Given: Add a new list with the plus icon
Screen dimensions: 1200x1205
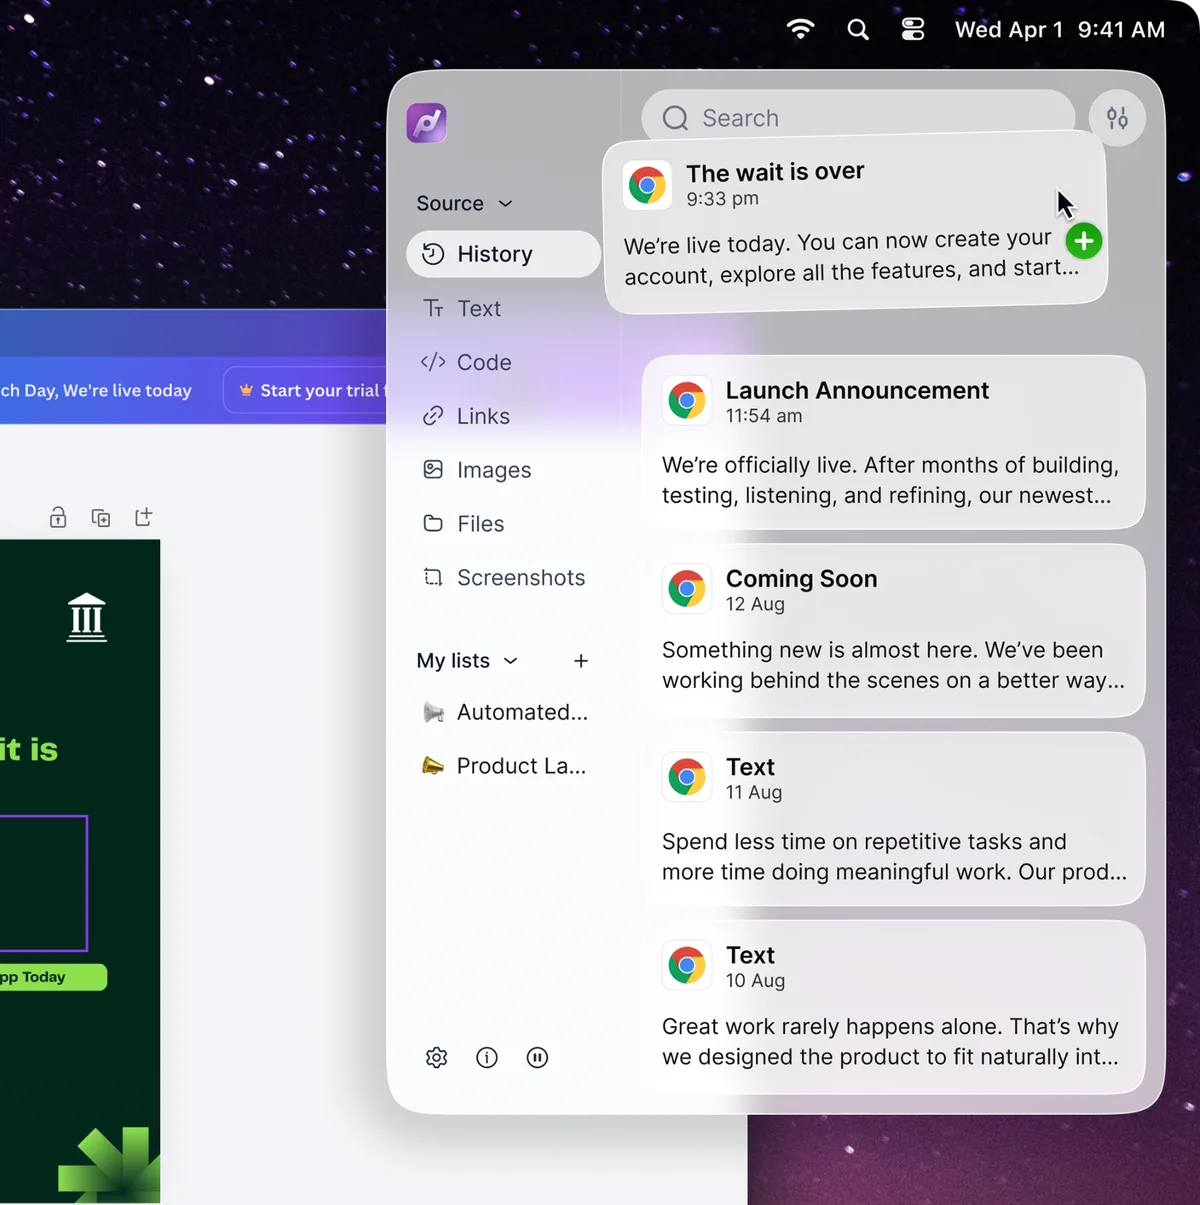Looking at the screenshot, I should (581, 661).
